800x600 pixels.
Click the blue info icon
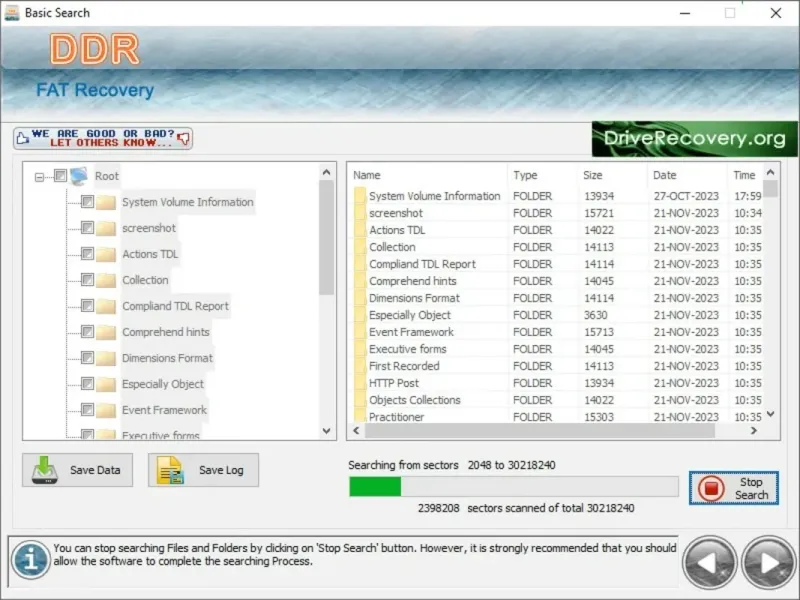point(31,560)
